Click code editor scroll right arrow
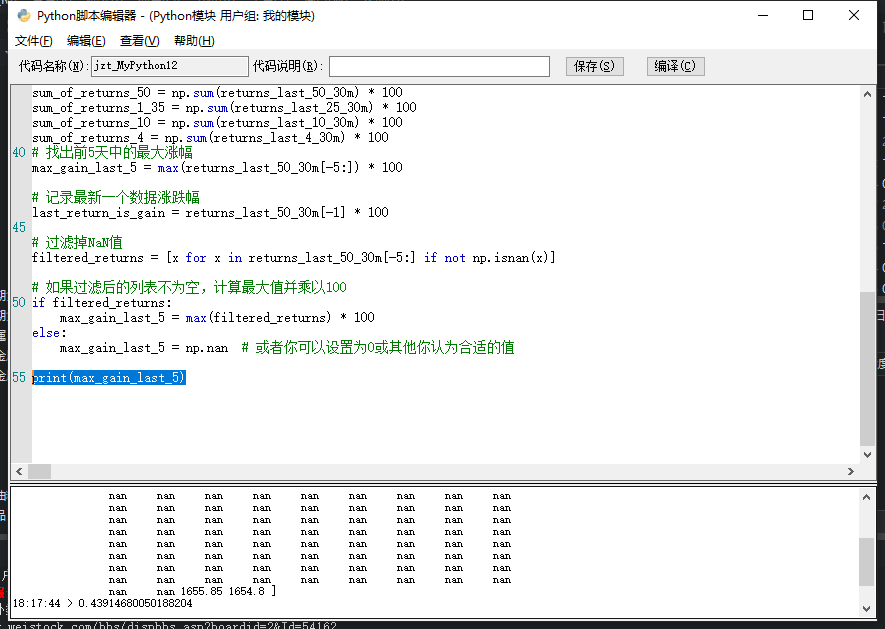This screenshot has height=629, width=885. 851,471
